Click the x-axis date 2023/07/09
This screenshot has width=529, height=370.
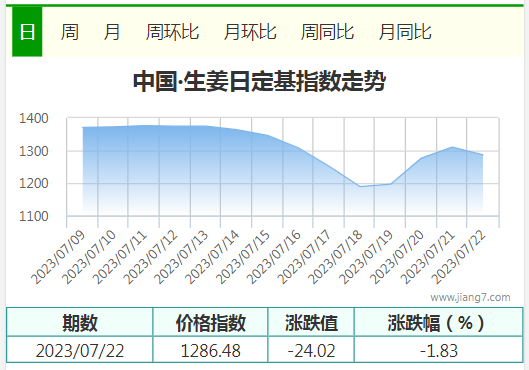pyautogui.click(x=58, y=258)
